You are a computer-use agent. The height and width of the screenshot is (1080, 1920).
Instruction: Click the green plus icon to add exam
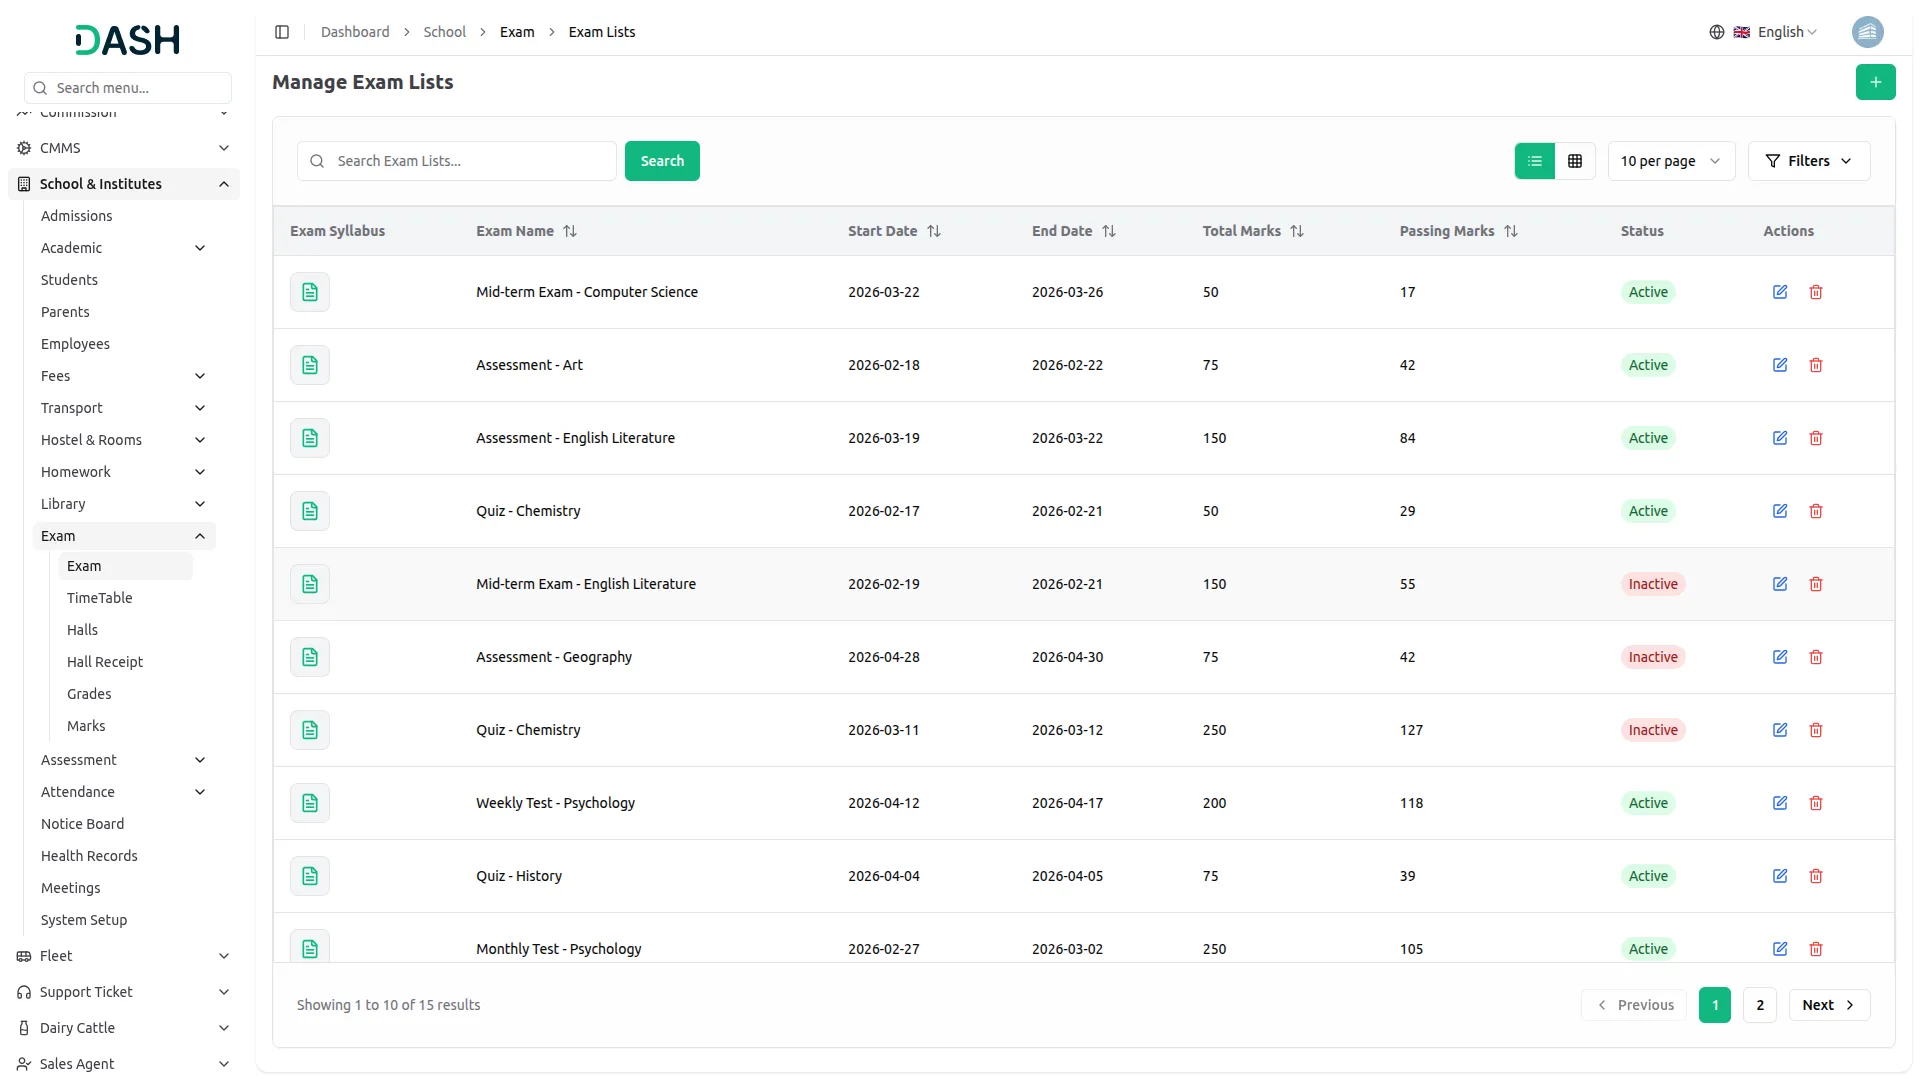pos(1875,82)
